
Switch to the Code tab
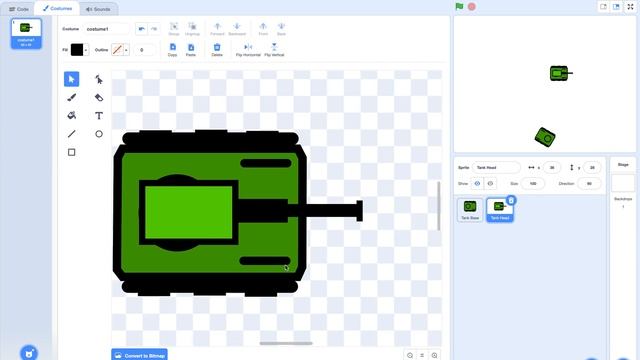click(x=19, y=9)
